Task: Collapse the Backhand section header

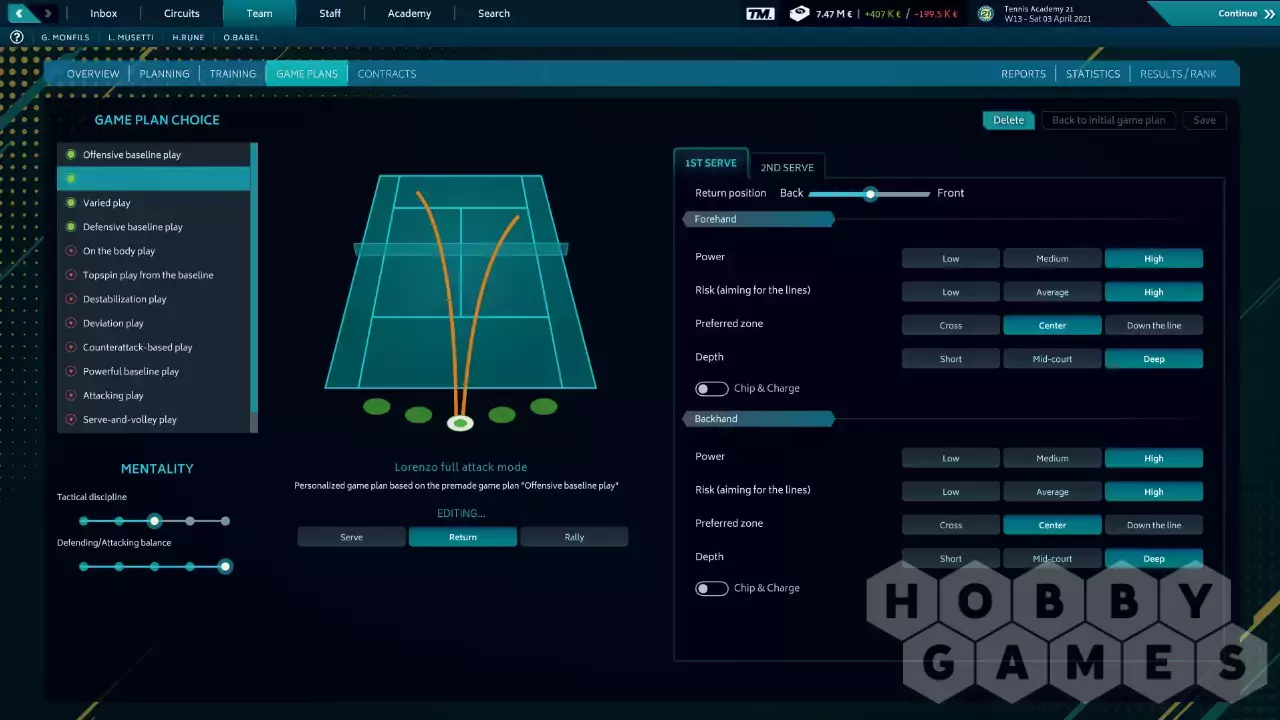Action: point(758,419)
